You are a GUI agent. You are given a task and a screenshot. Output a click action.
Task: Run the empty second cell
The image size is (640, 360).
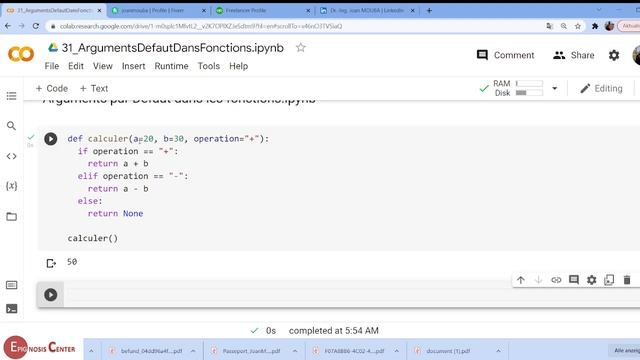(x=51, y=295)
